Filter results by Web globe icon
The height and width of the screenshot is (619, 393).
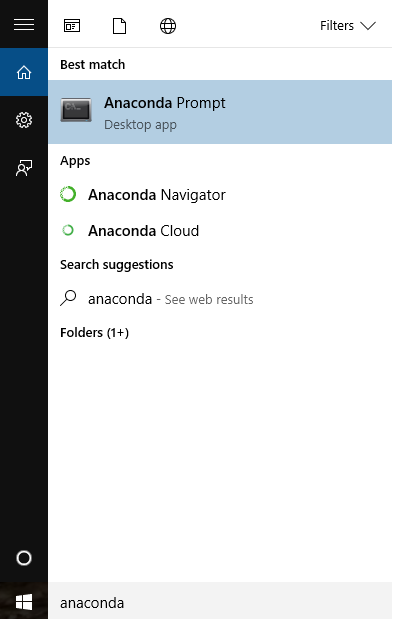pos(168,26)
